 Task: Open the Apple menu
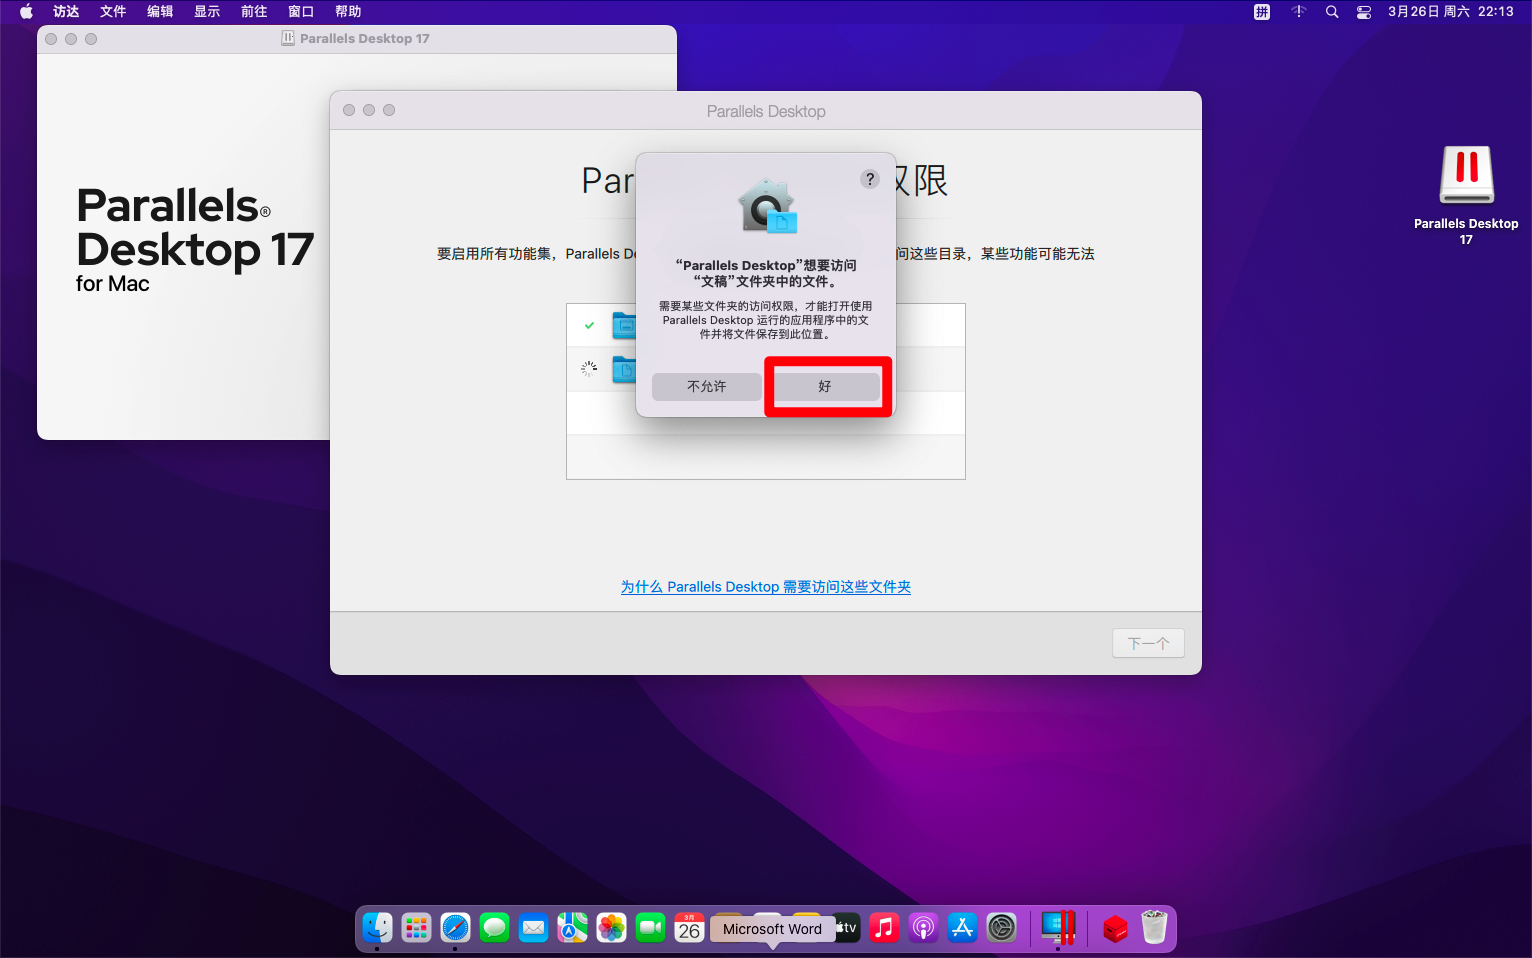(26, 12)
